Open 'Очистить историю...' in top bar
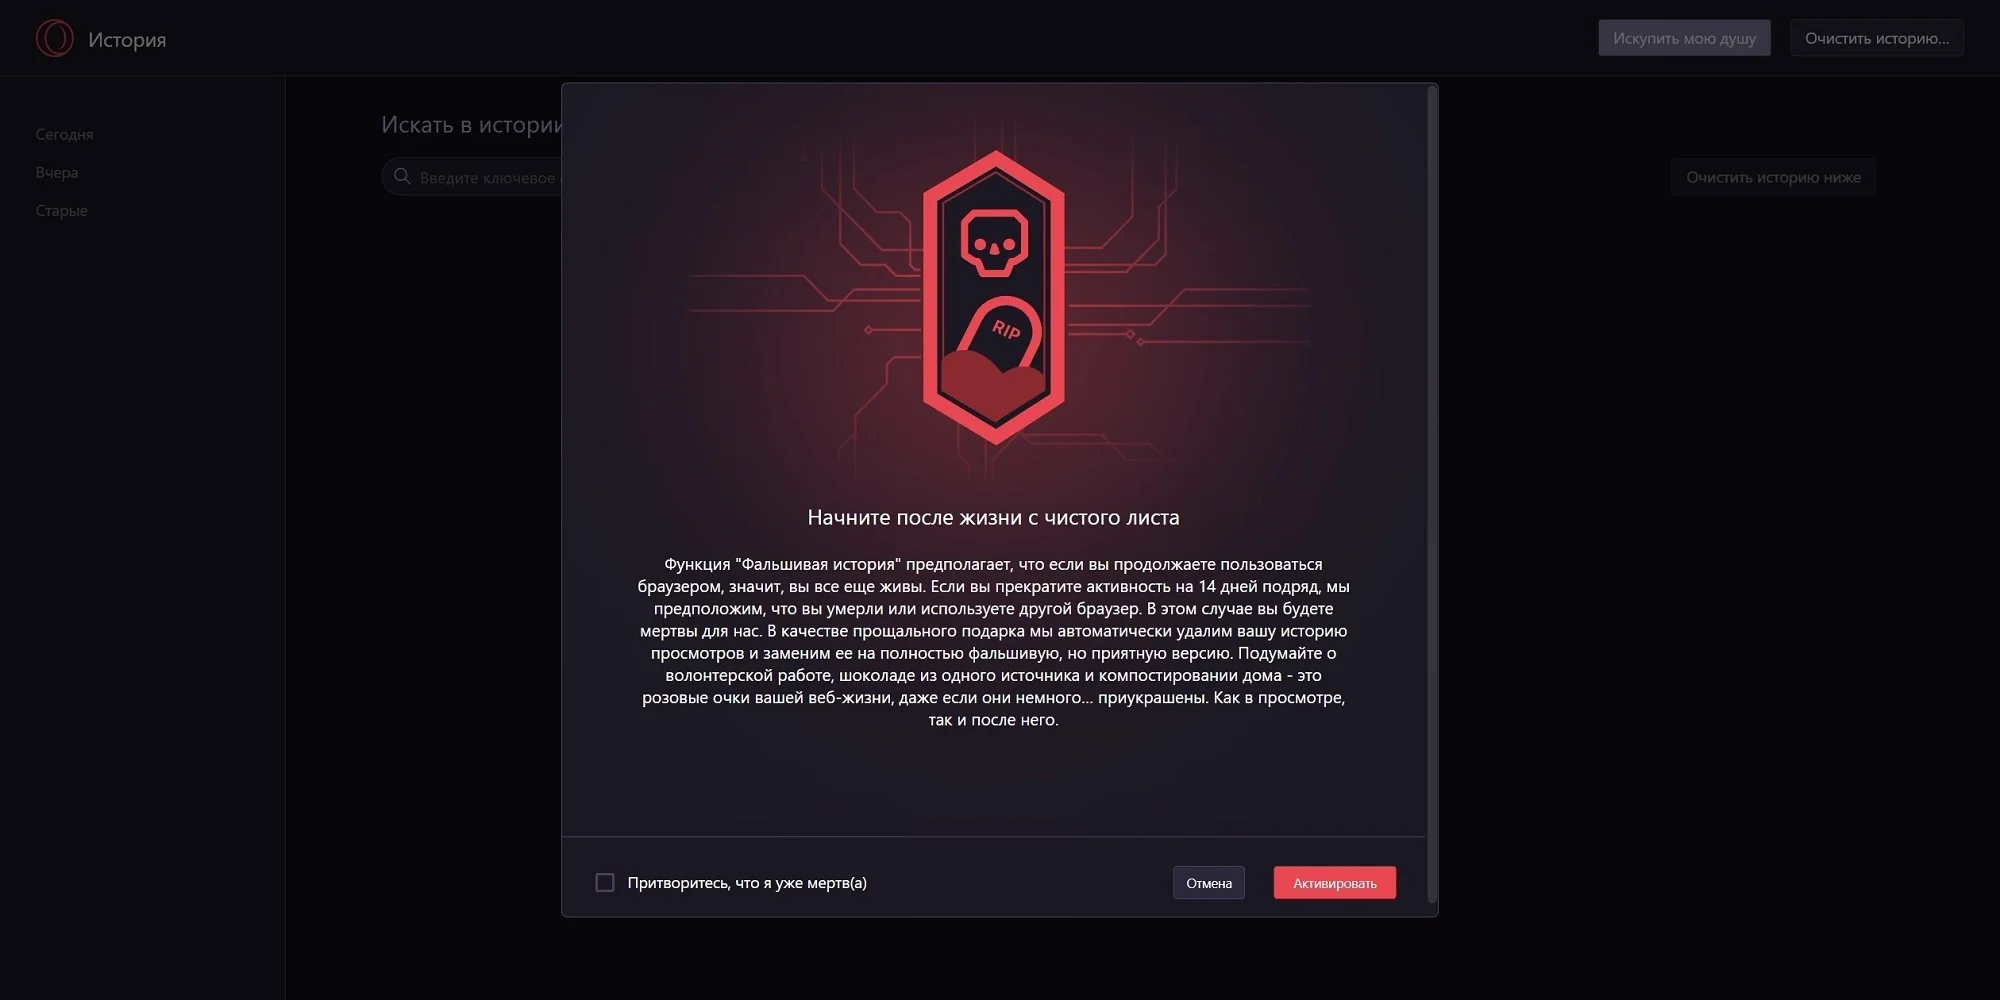 pos(1877,38)
